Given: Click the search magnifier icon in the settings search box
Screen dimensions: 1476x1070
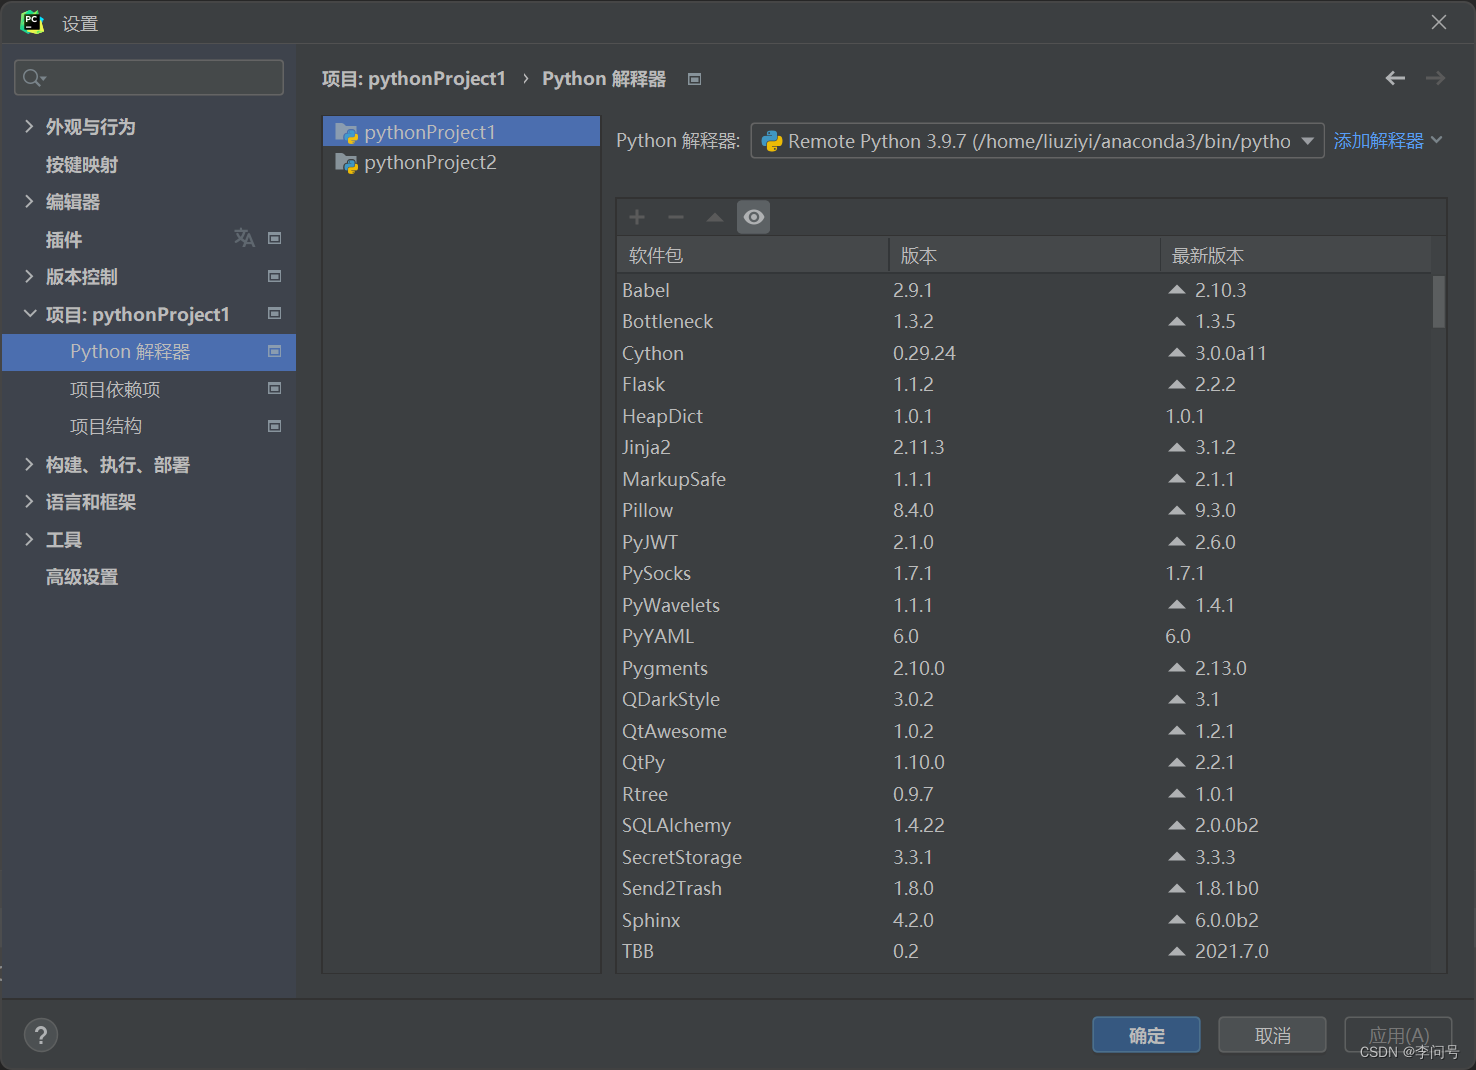Looking at the screenshot, I should point(34,78).
